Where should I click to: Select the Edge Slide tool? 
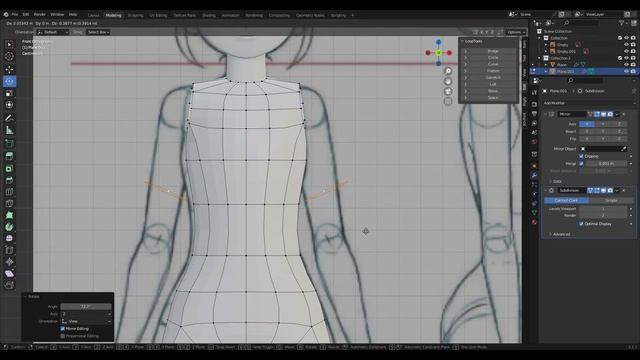[9, 250]
